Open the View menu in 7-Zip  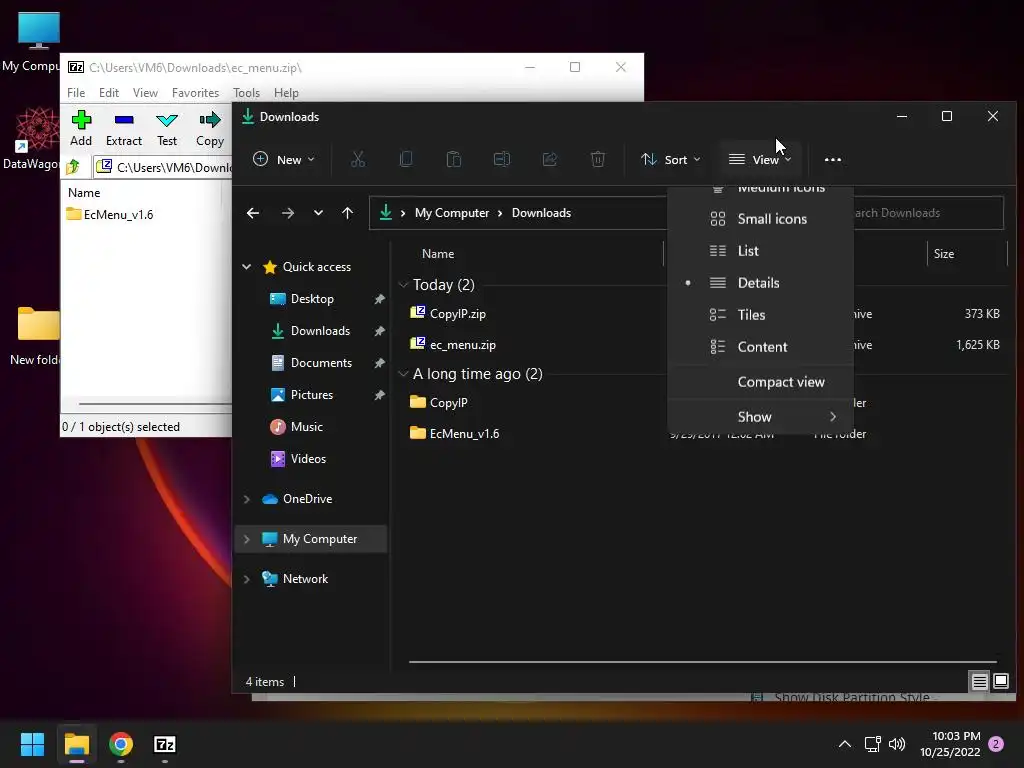coord(145,93)
